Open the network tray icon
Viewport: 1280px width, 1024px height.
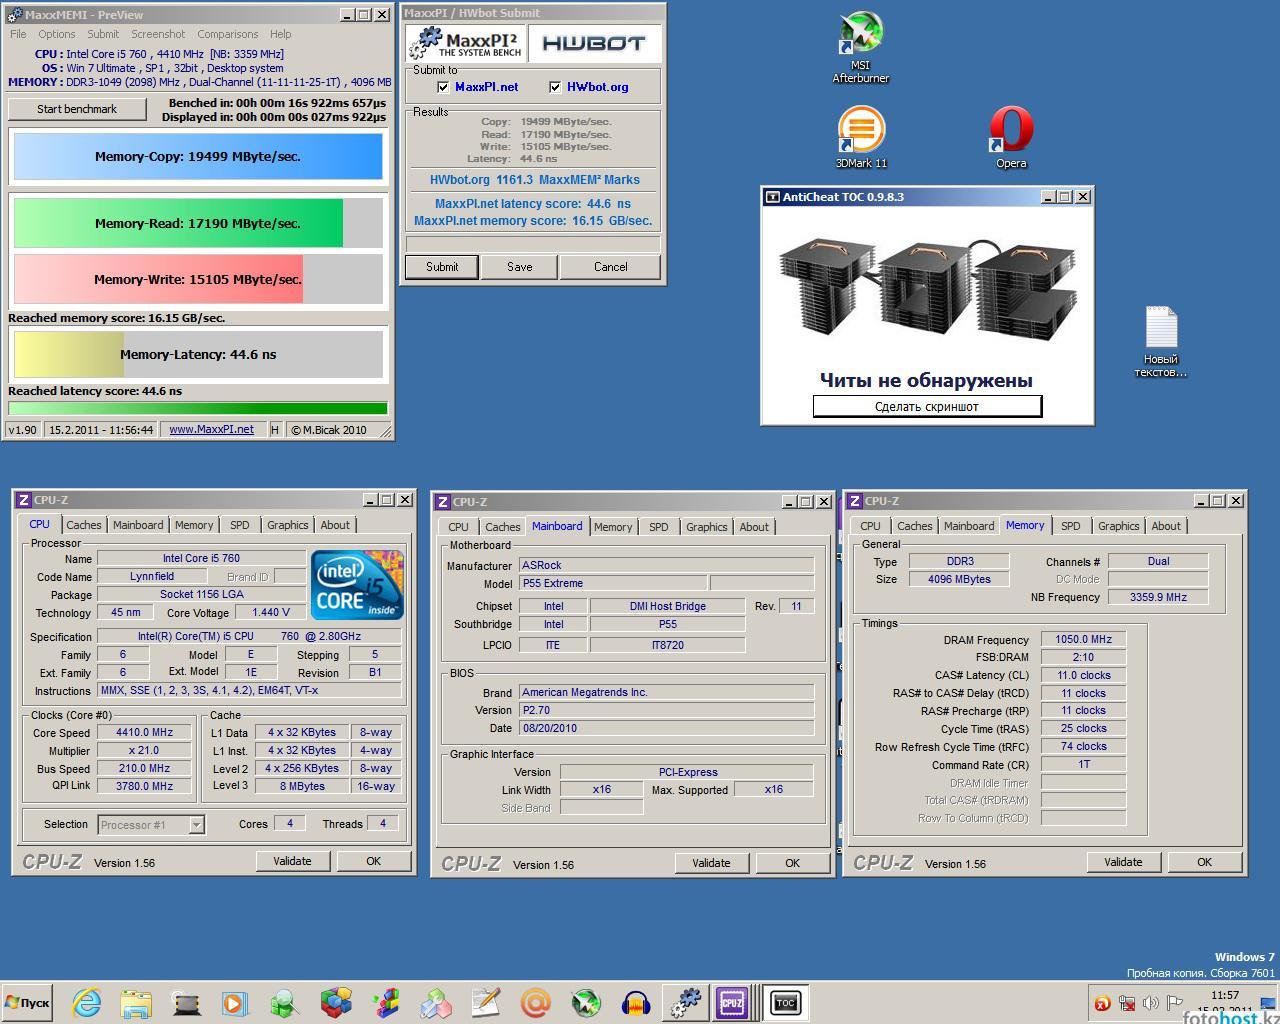click(1127, 1003)
